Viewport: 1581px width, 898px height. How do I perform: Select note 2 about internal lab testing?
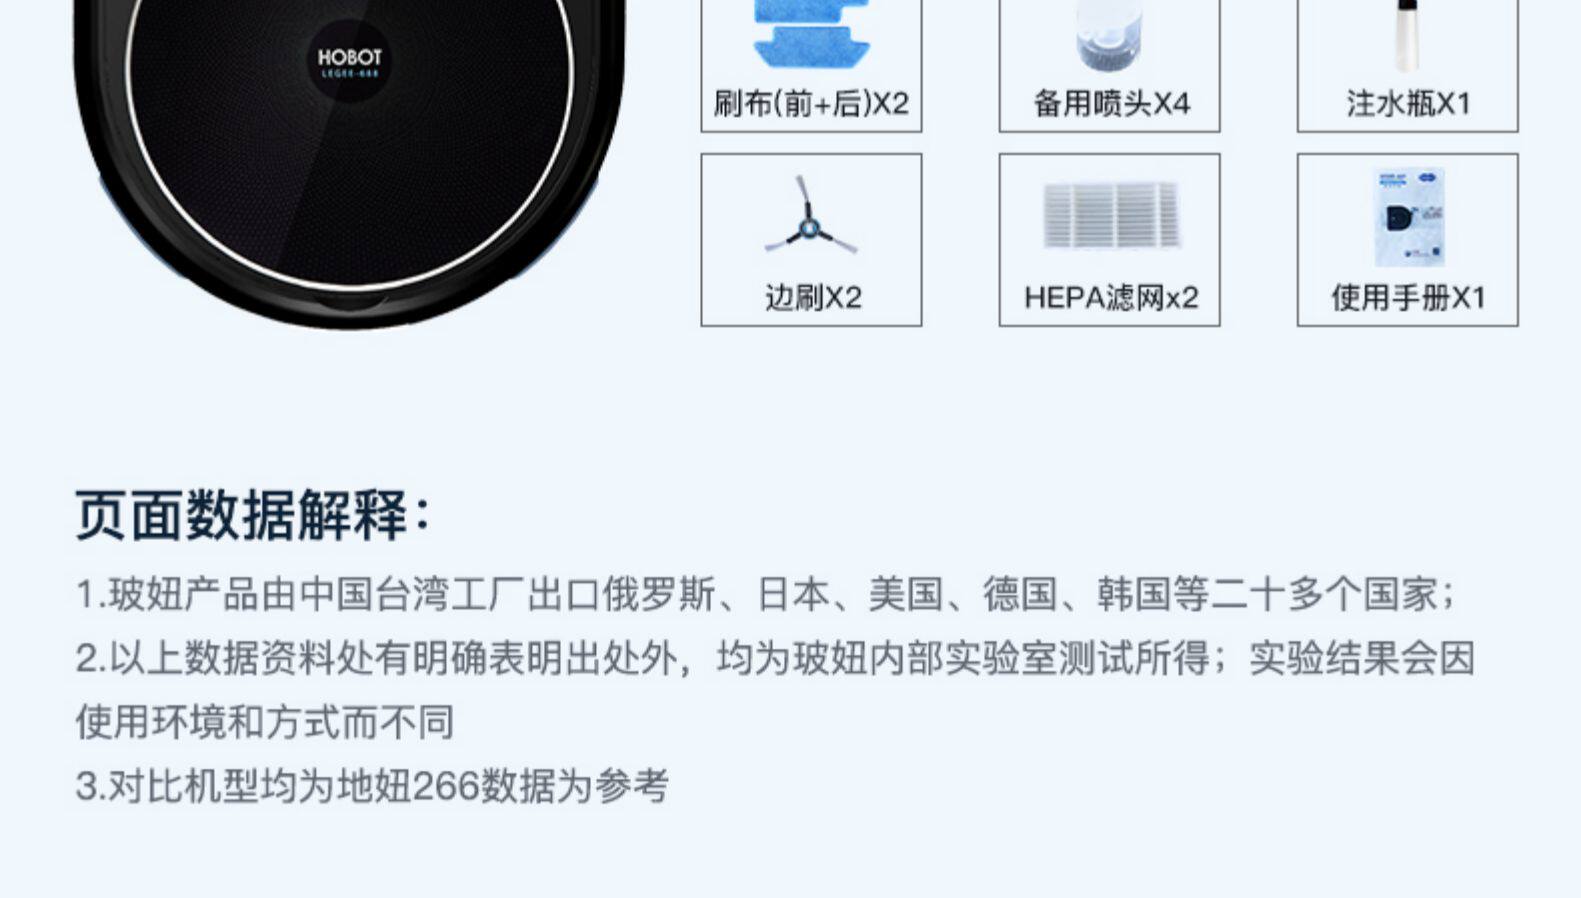tap(775, 658)
